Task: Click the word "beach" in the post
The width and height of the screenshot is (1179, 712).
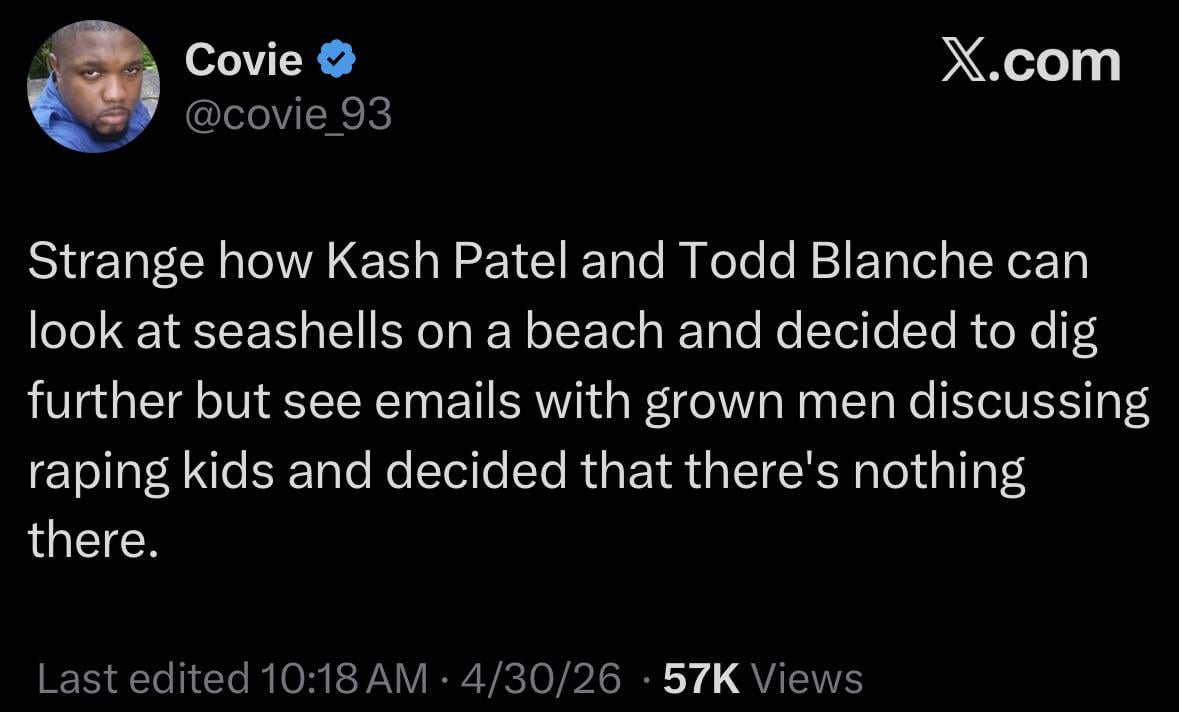Action: click(x=597, y=333)
